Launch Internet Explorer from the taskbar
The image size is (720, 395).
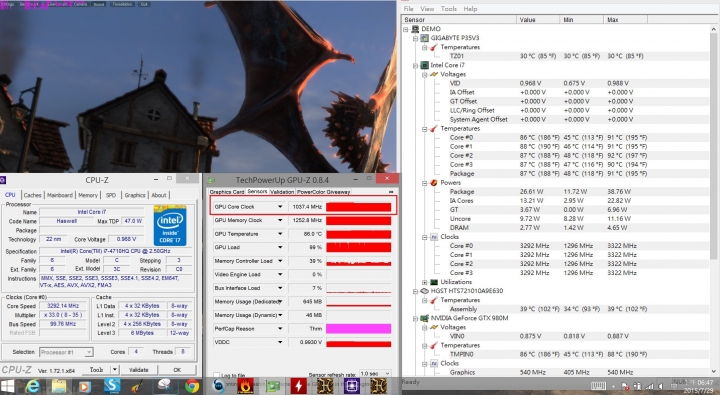32,386
